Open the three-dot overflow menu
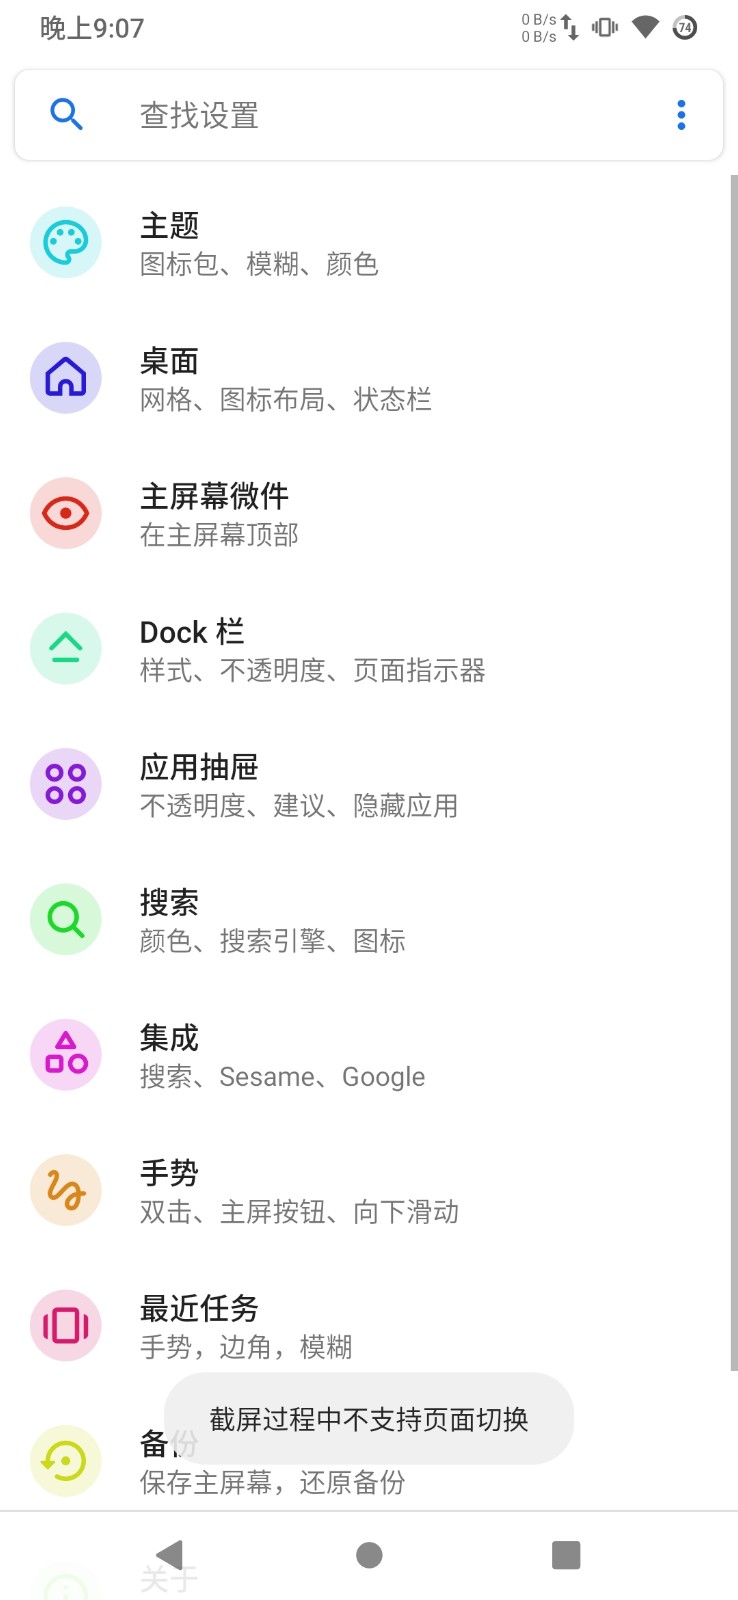The width and height of the screenshot is (738, 1600). [x=681, y=115]
